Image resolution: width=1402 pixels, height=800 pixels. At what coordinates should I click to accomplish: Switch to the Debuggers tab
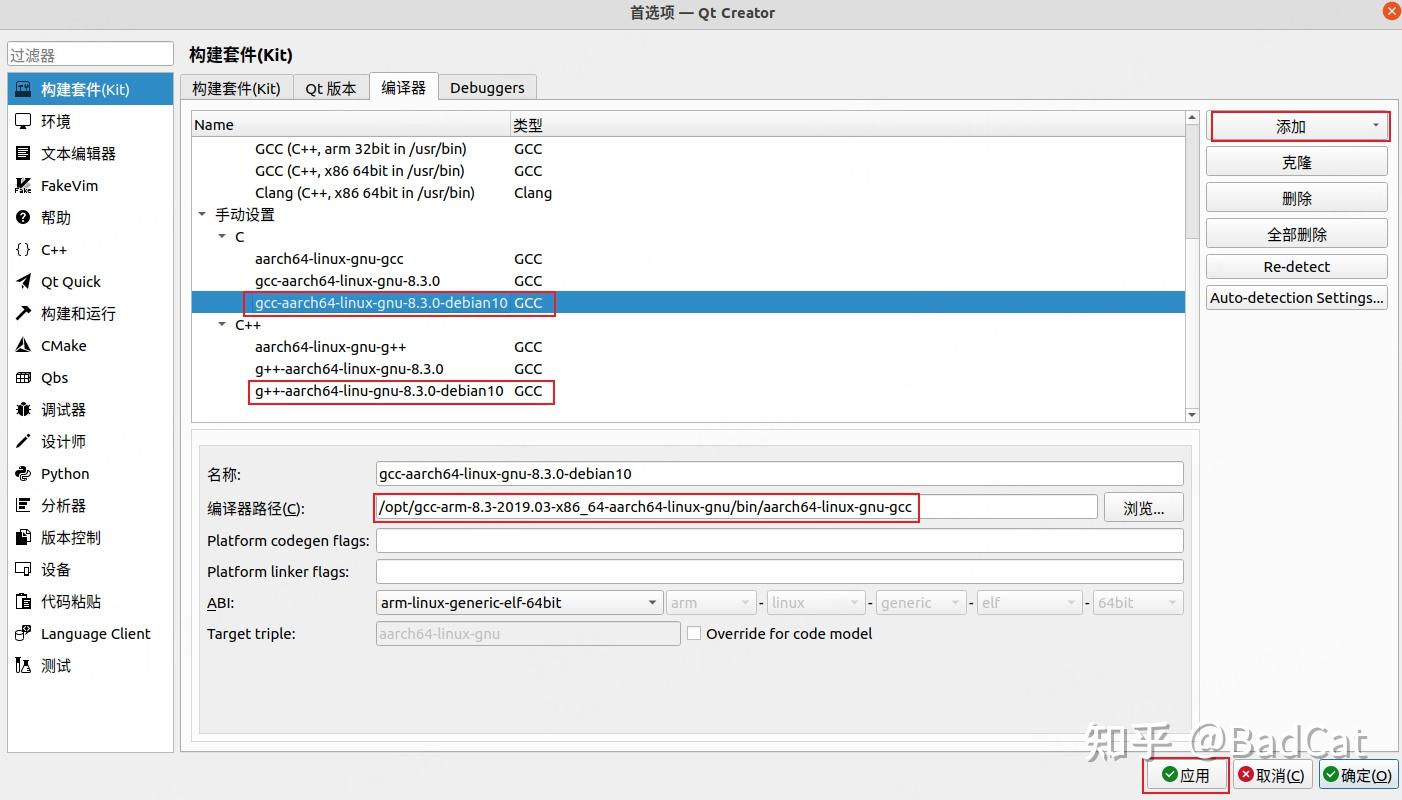[487, 88]
